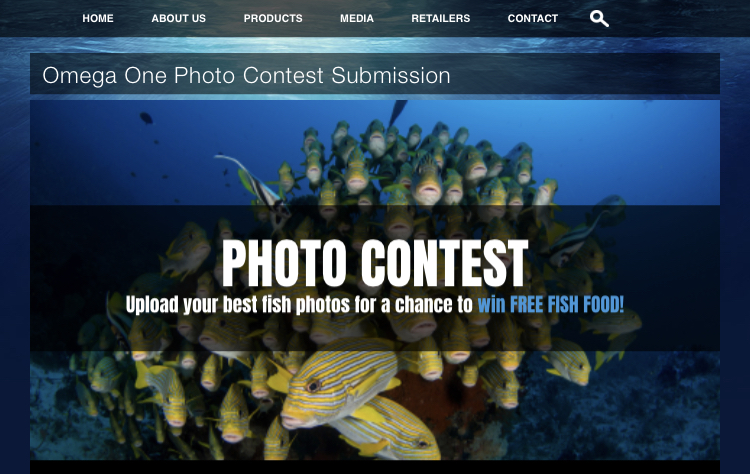750x474 pixels.
Task: Click the CONTACT navigation link
Action: (x=532, y=19)
